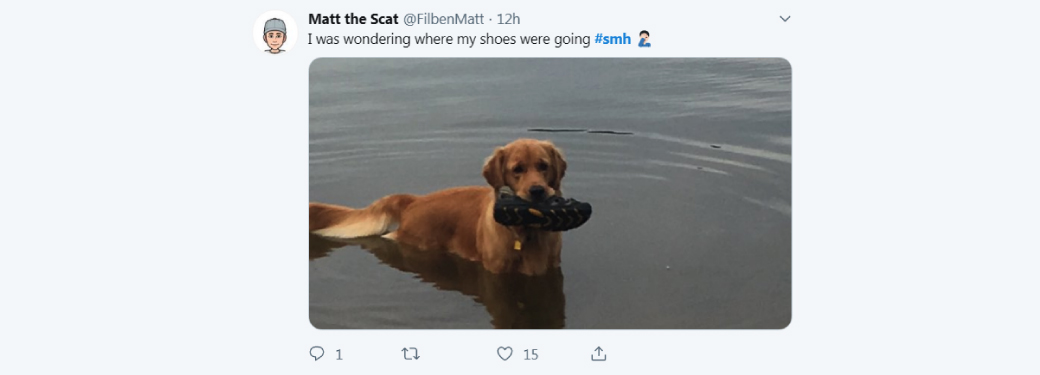Click the facepalm emoji in the tweet
Viewport: 1040px width, 375px height.
click(644, 39)
